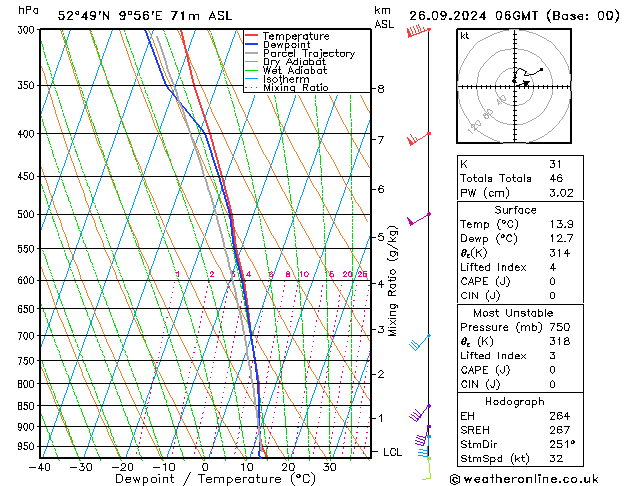Click the wind barb at 300 hPa
The width and height of the screenshot is (629, 486).
(x=418, y=31)
